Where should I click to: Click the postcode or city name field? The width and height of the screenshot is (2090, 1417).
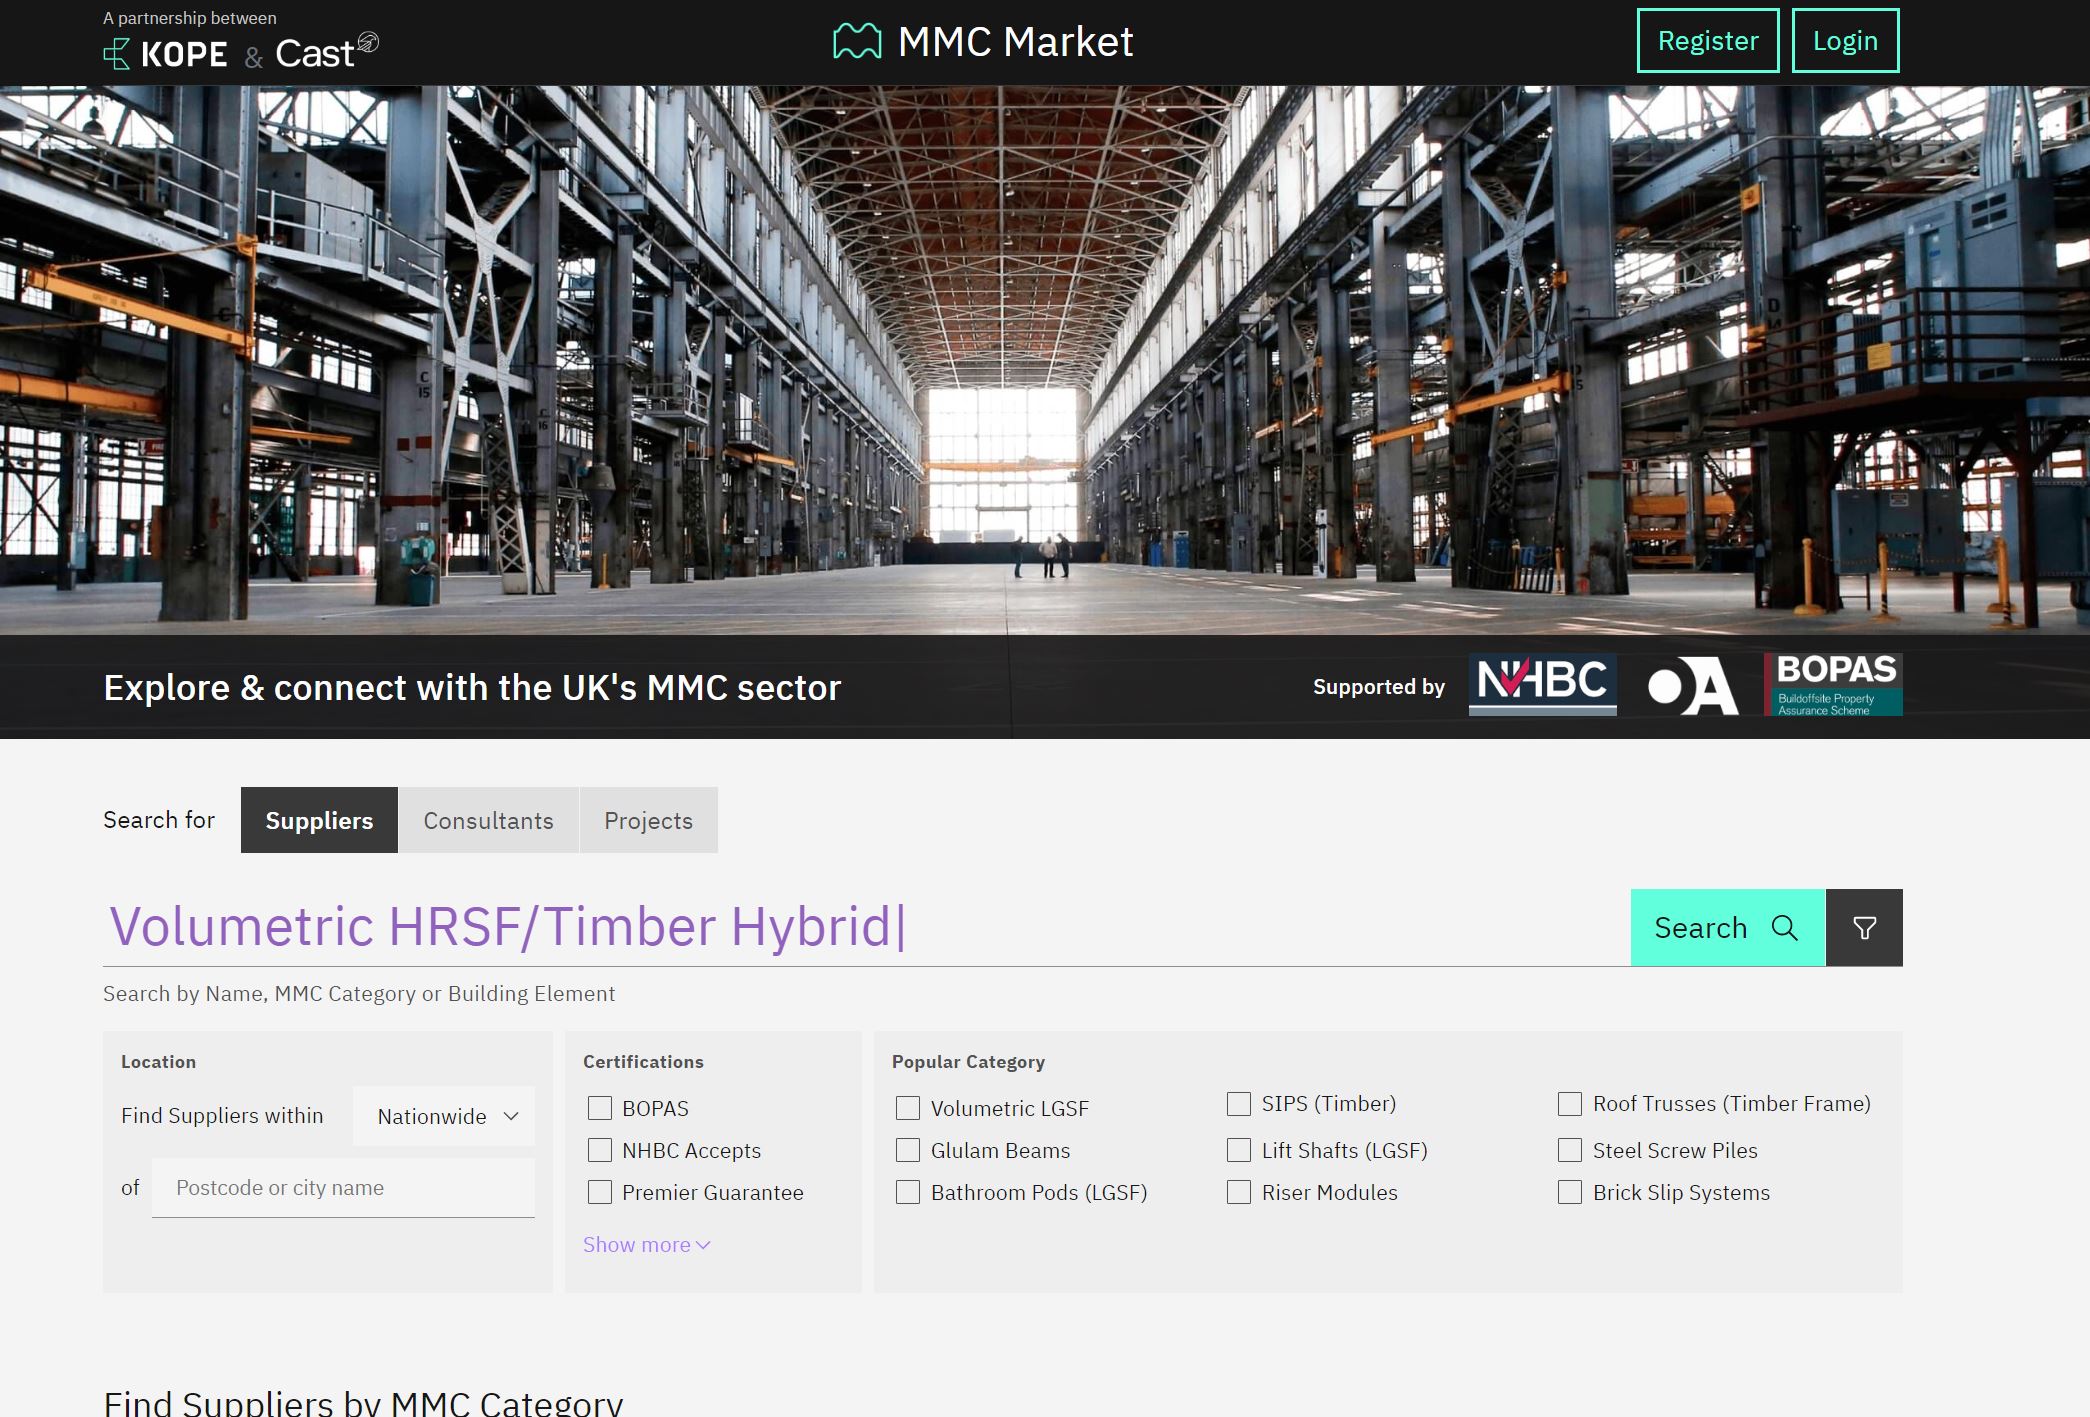[x=343, y=1187]
